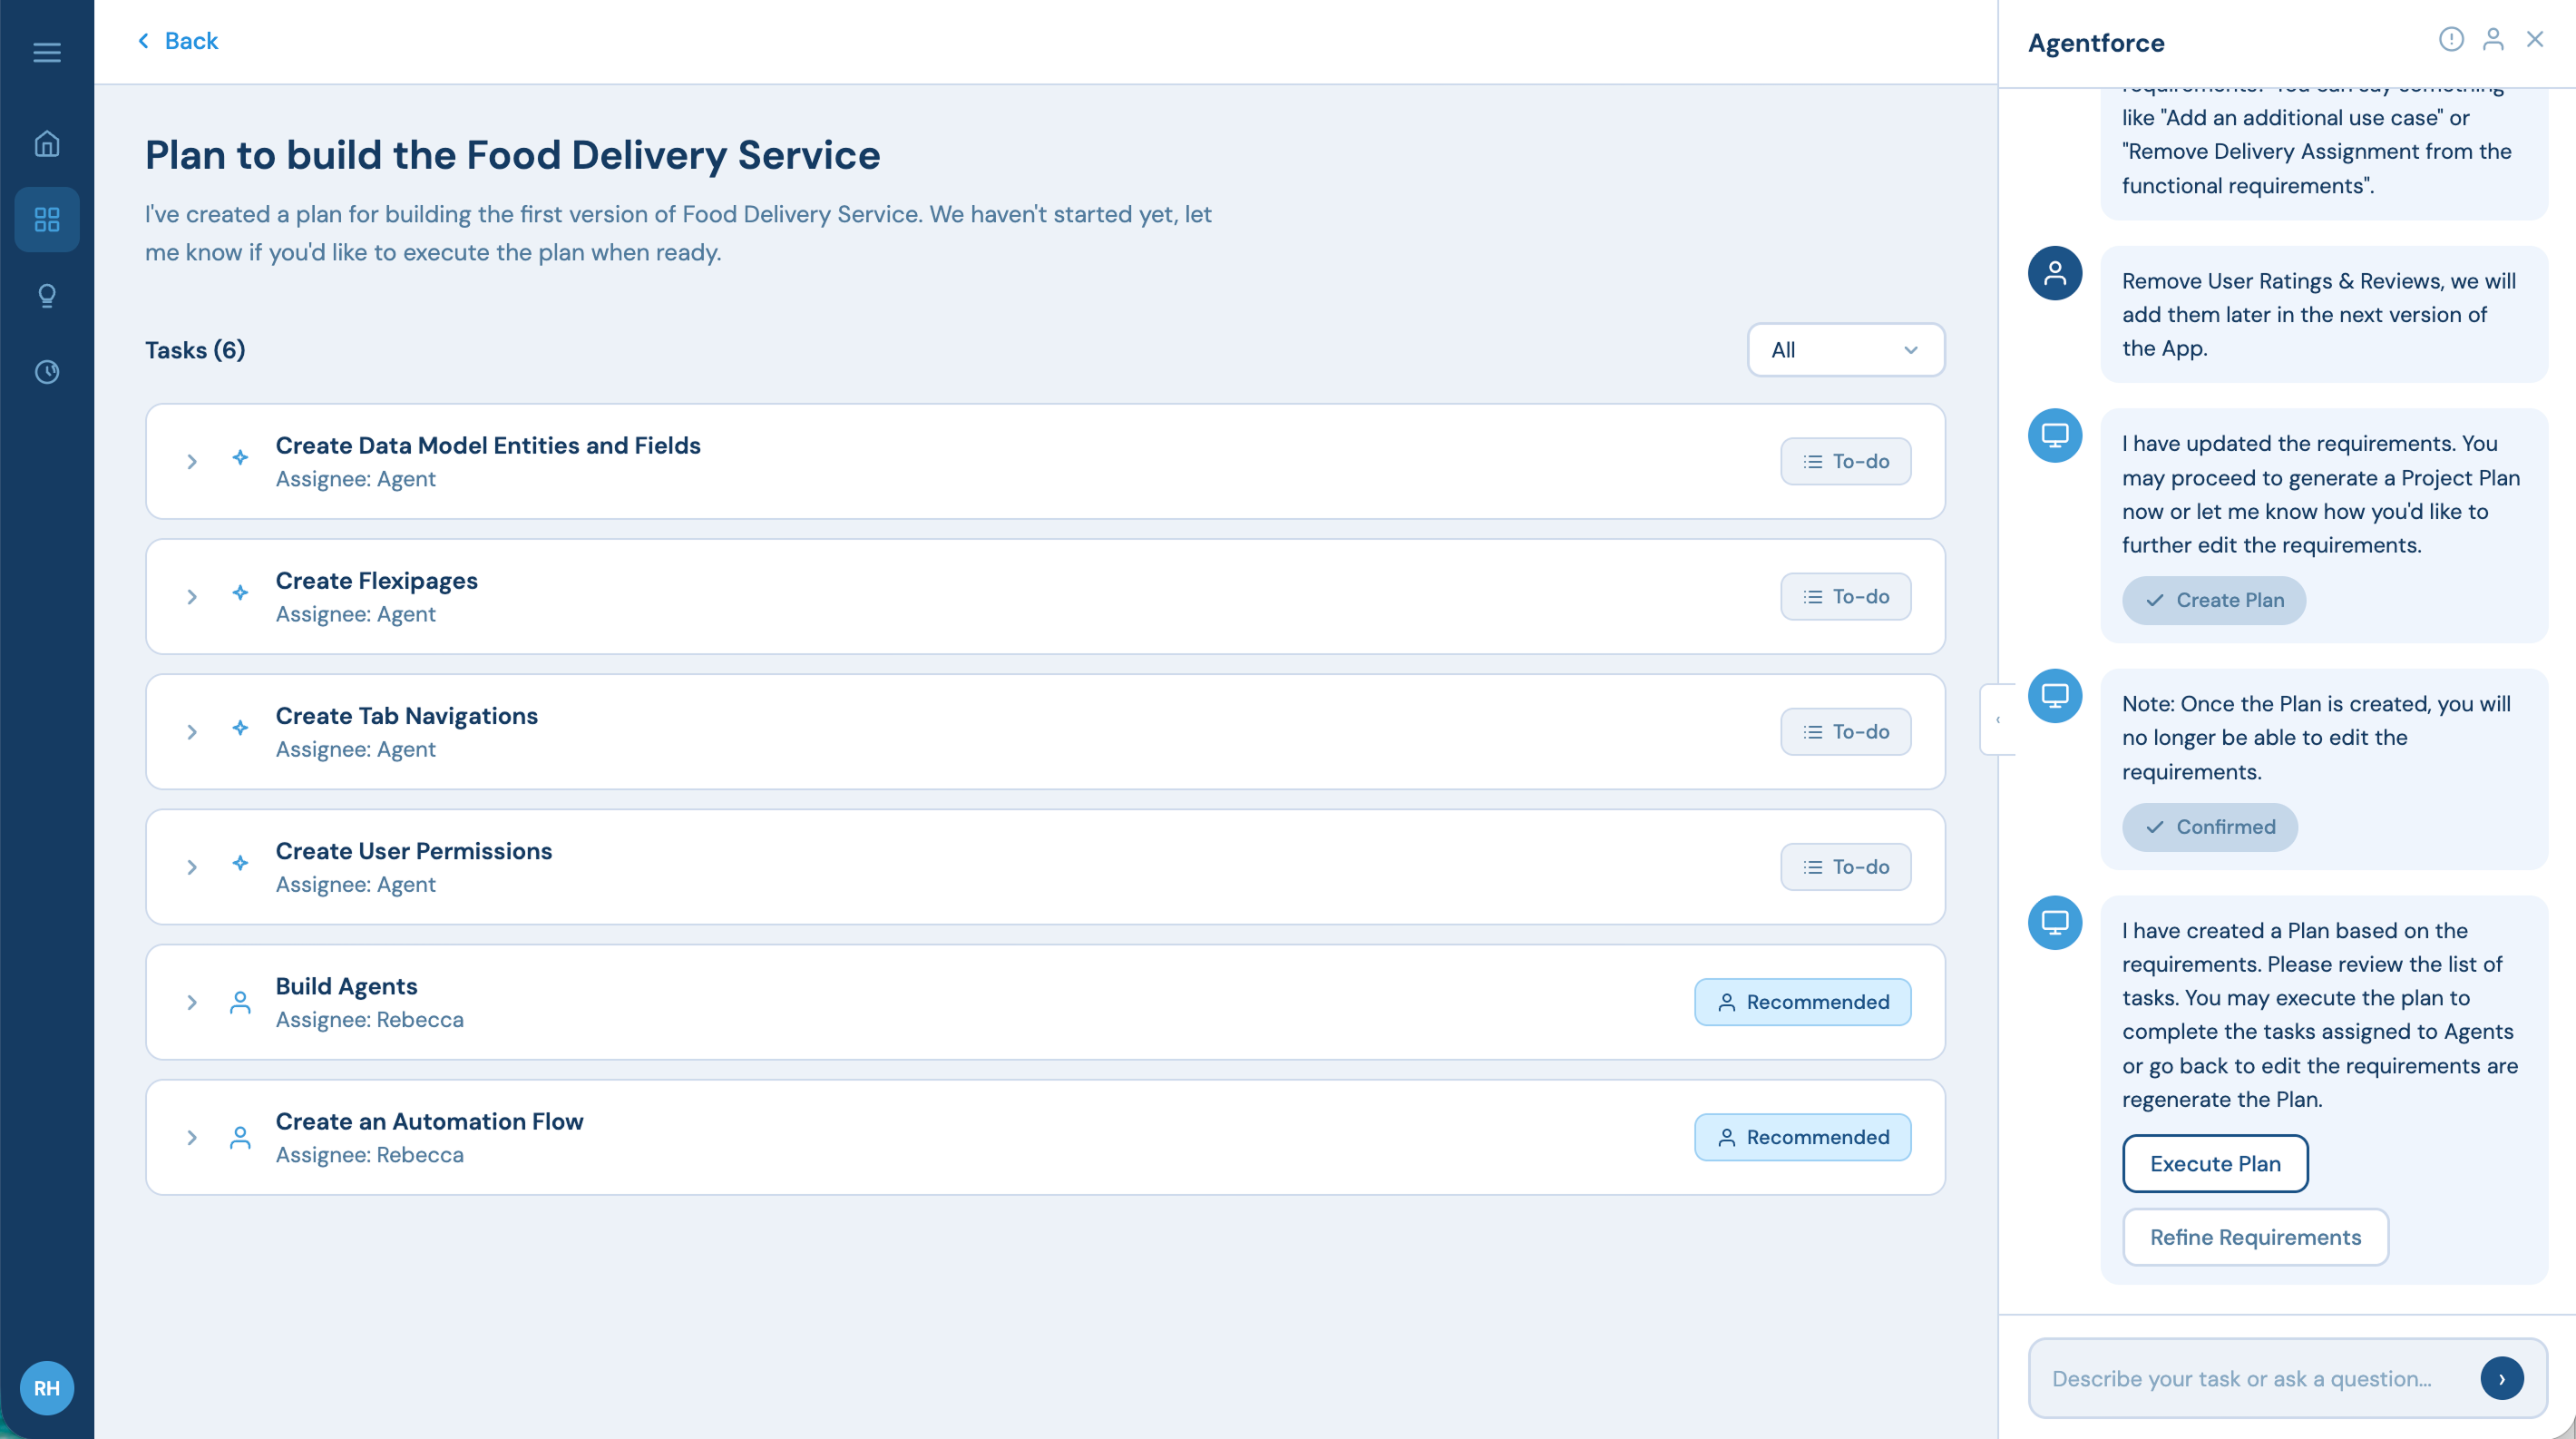Click the Execute Plan button
This screenshot has width=2576, height=1439.
coord(2215,1163)
